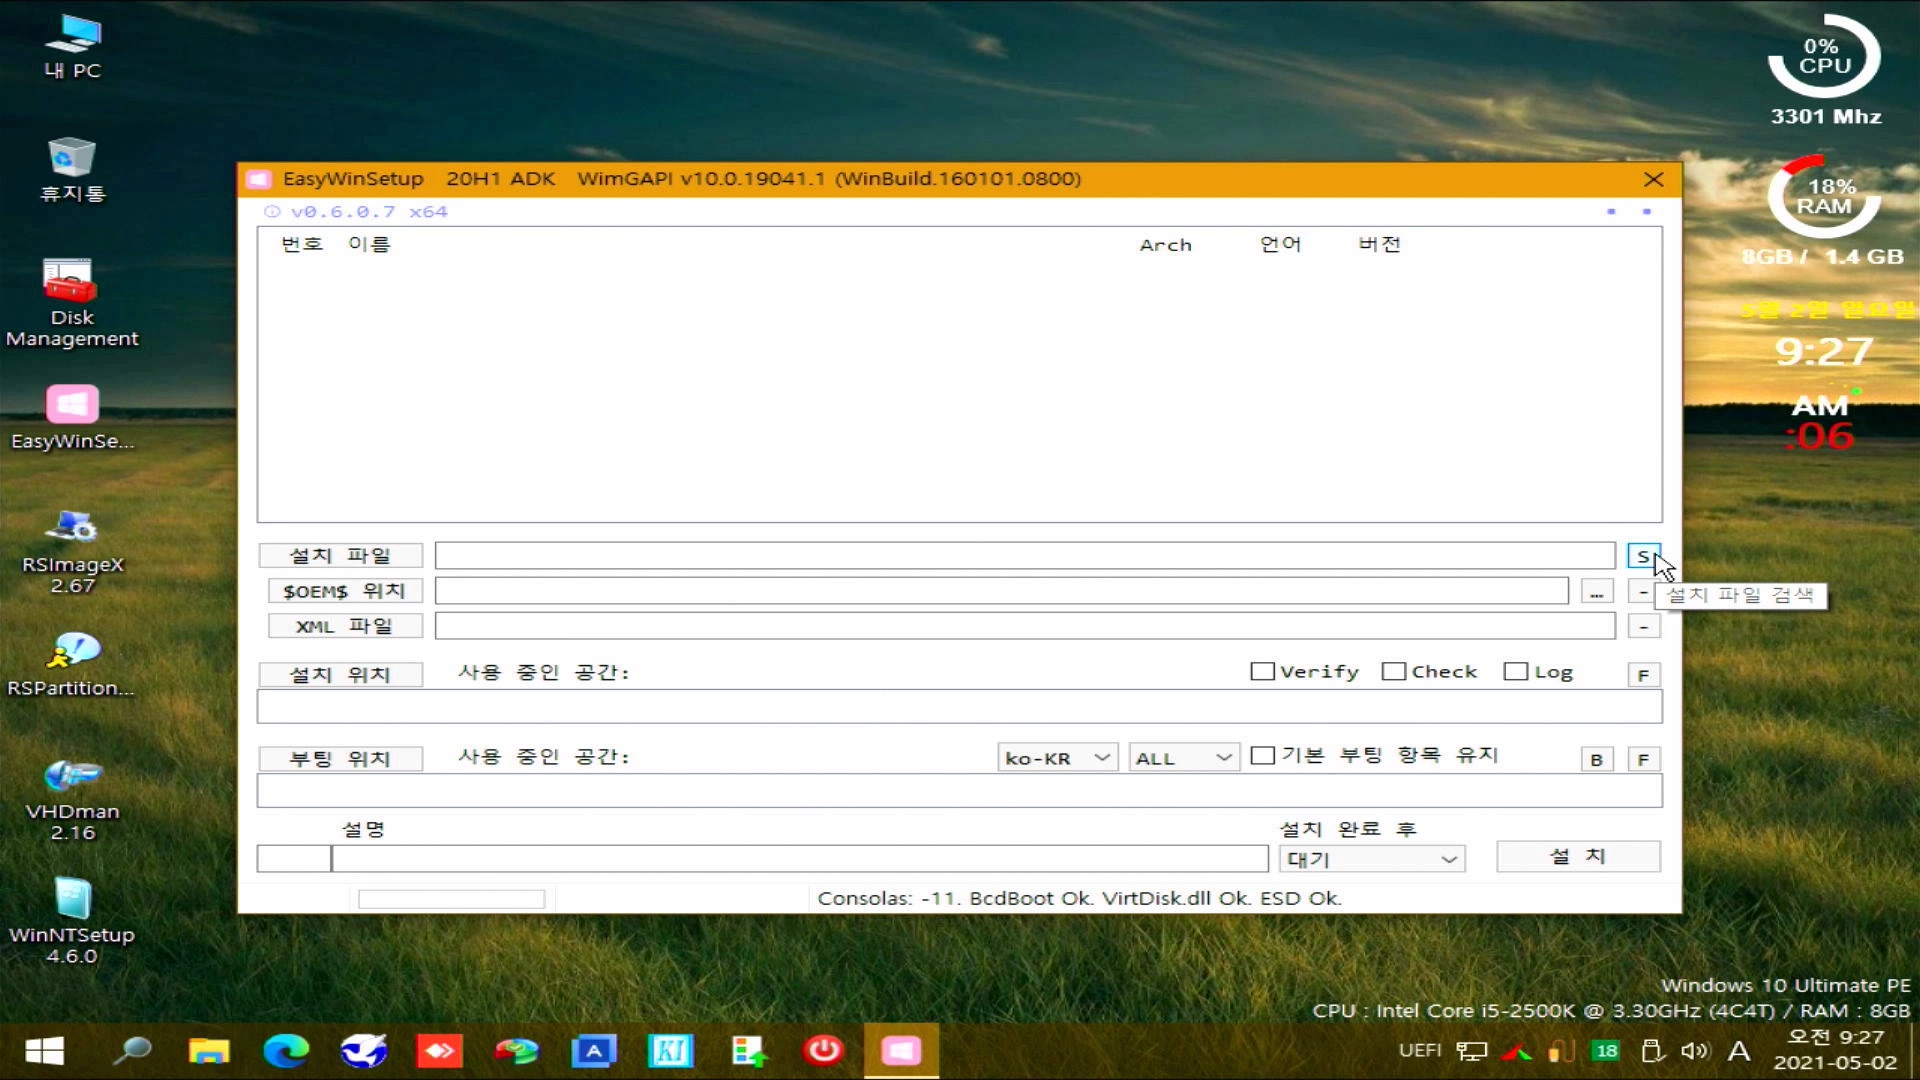Screen dimensions: 1920x1080
Task: Click the 부팅 위치 drive list box
Action: tap(959, 791)
